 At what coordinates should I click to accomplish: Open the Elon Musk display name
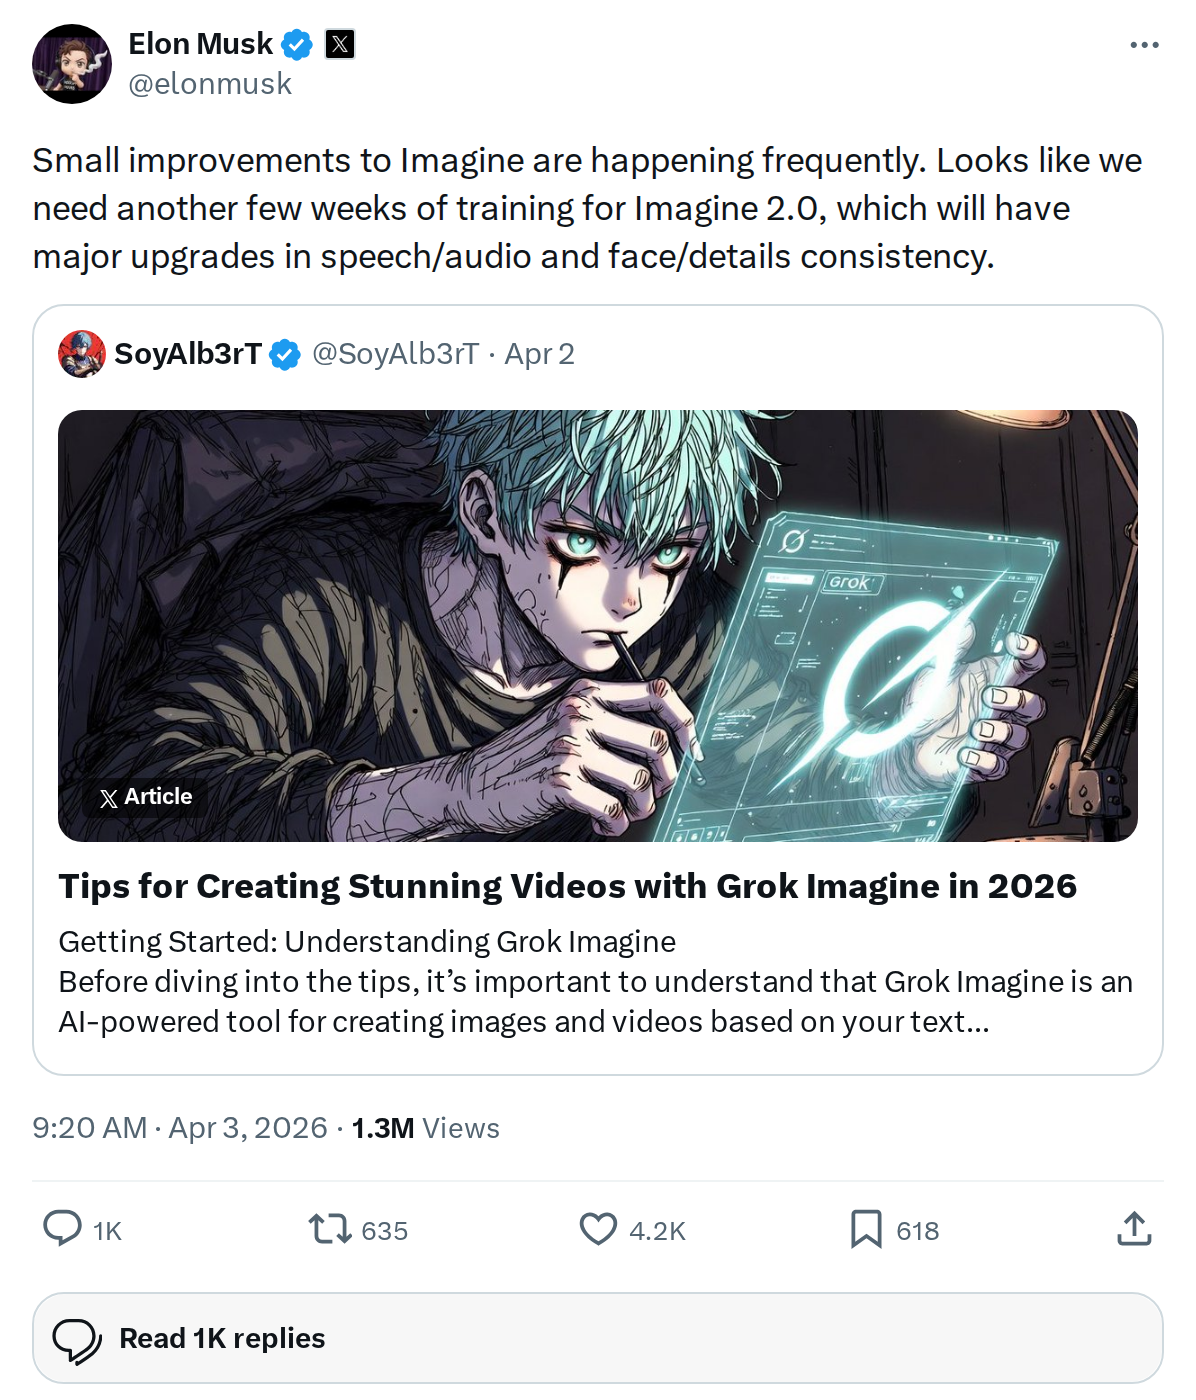(x=200, y=44)
